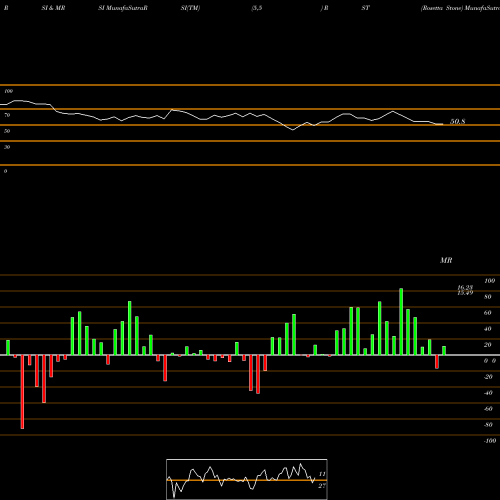Click the 100 label on right MR axis
This screenshot has height=500, width=500.
(490, 281)
